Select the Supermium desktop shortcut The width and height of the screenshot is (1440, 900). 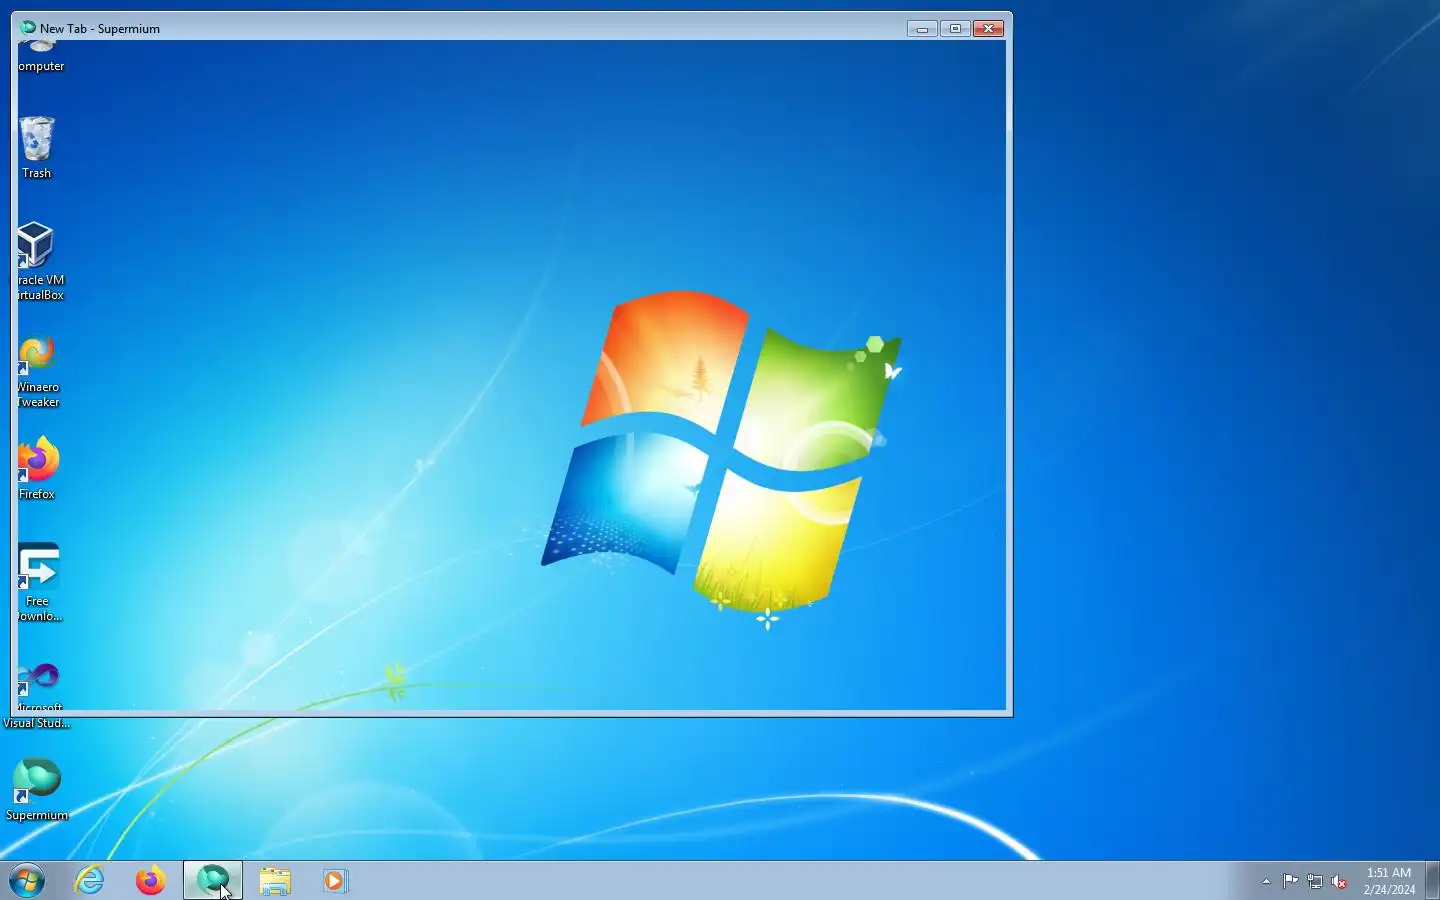(37, 789)
